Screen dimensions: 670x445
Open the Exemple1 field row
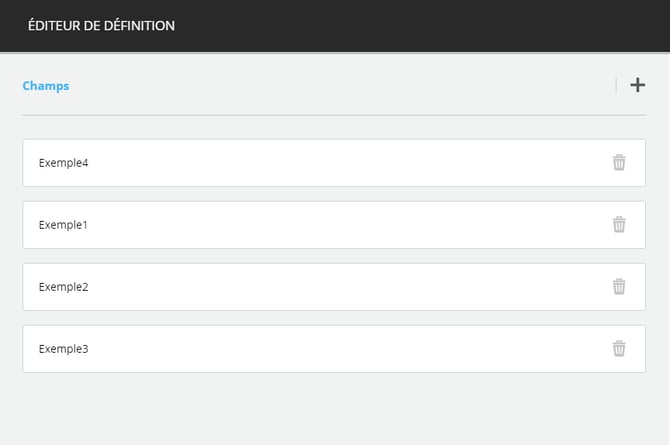[334, 224]
